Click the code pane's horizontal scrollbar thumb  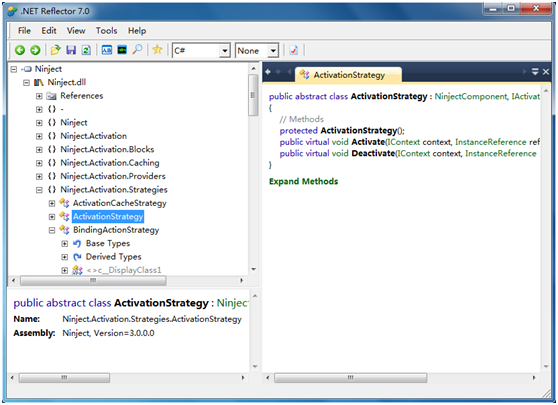tap(351, 378)
